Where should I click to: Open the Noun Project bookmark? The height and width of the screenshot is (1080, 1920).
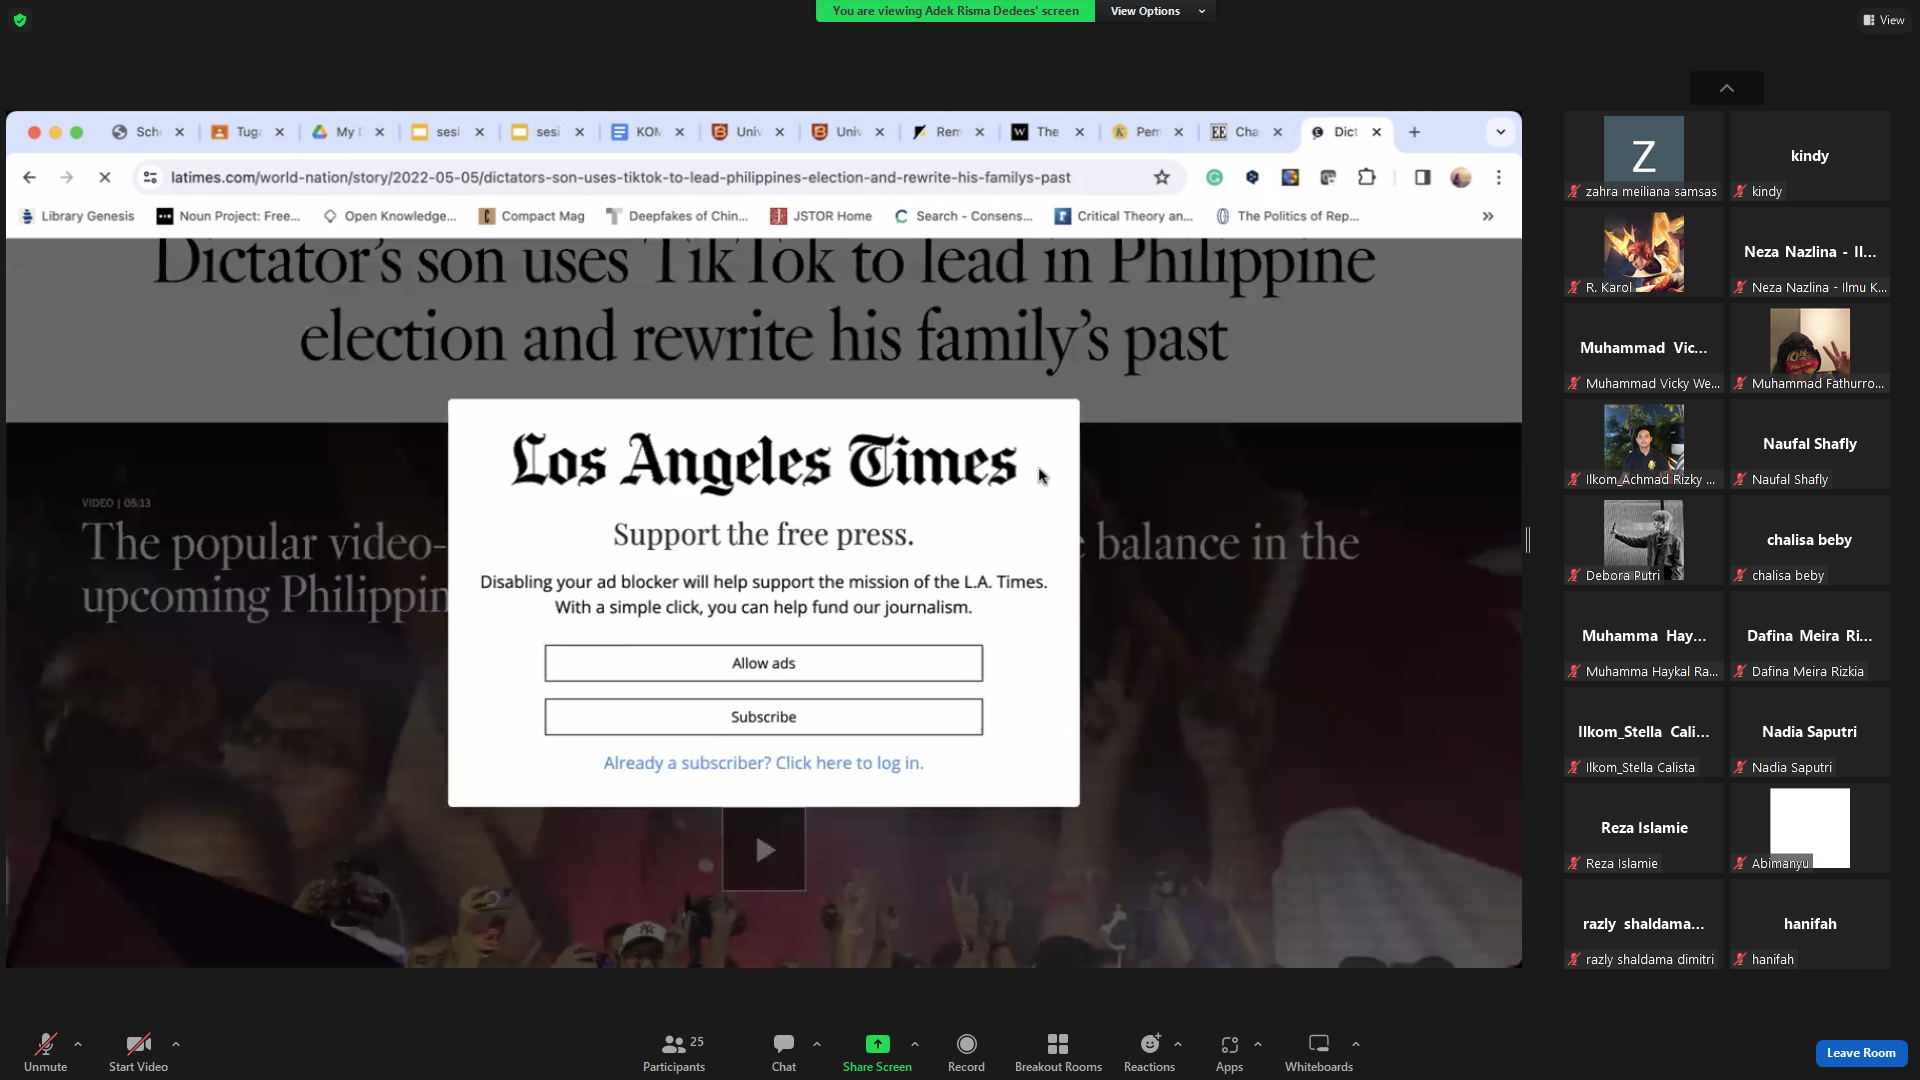click(x=228, y=216)
